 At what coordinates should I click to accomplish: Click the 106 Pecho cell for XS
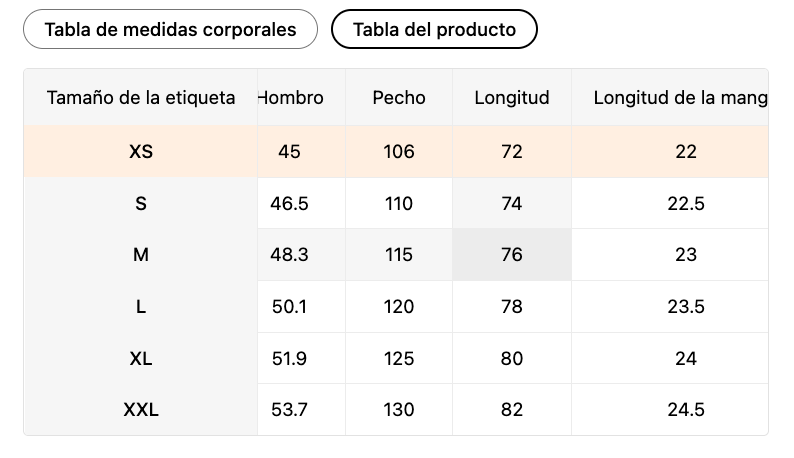[399, 152]
